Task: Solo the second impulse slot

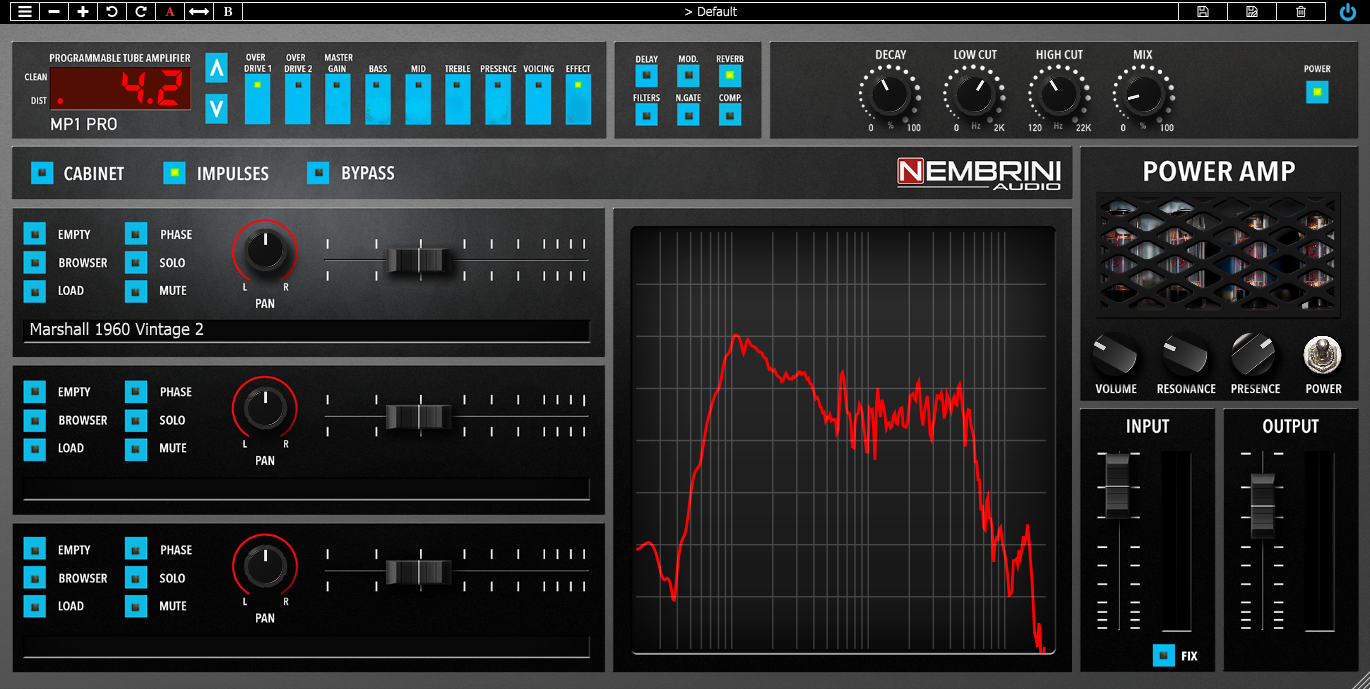Action: [135, 420]
